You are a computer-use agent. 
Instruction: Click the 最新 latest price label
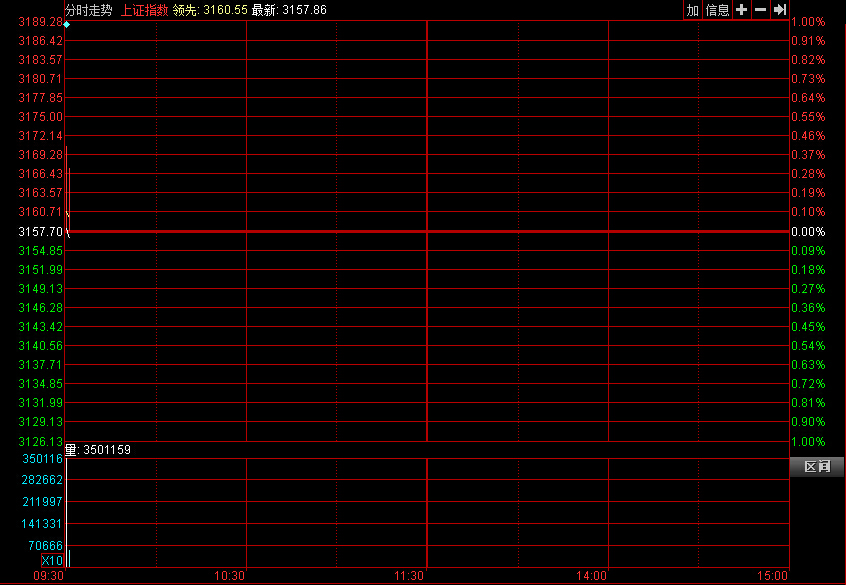[264, 10]
